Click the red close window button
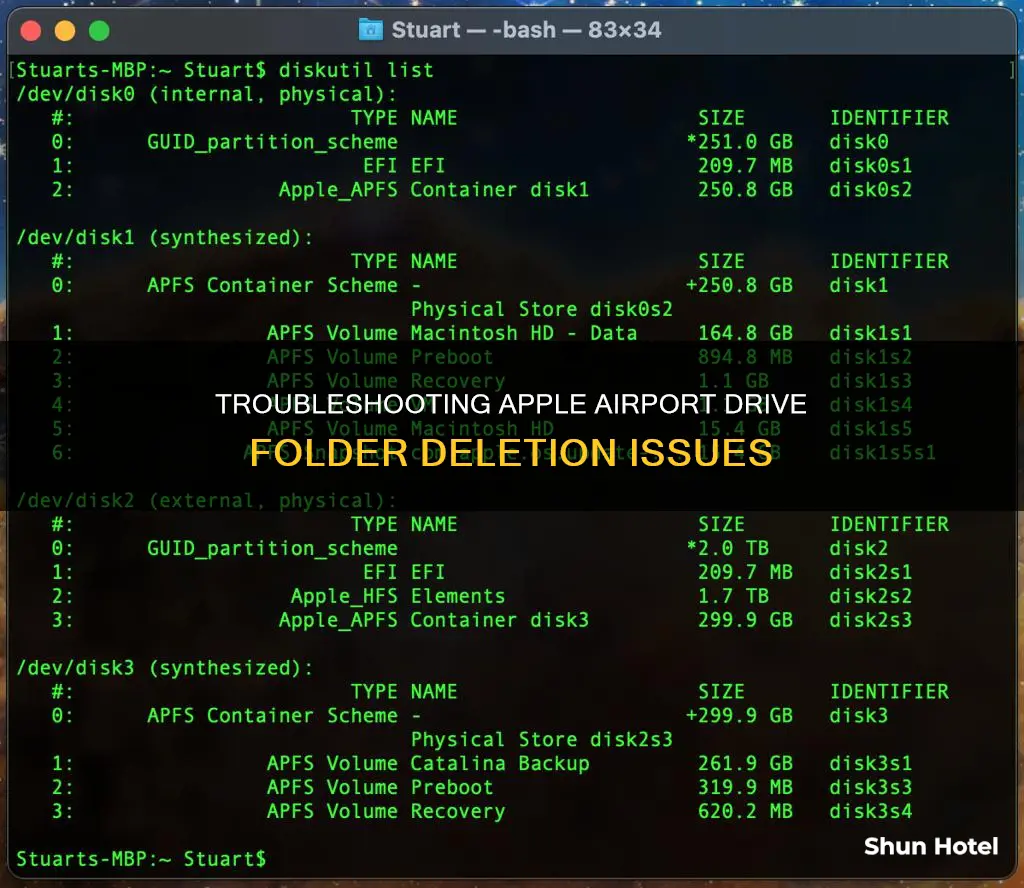 click(31, 31)
